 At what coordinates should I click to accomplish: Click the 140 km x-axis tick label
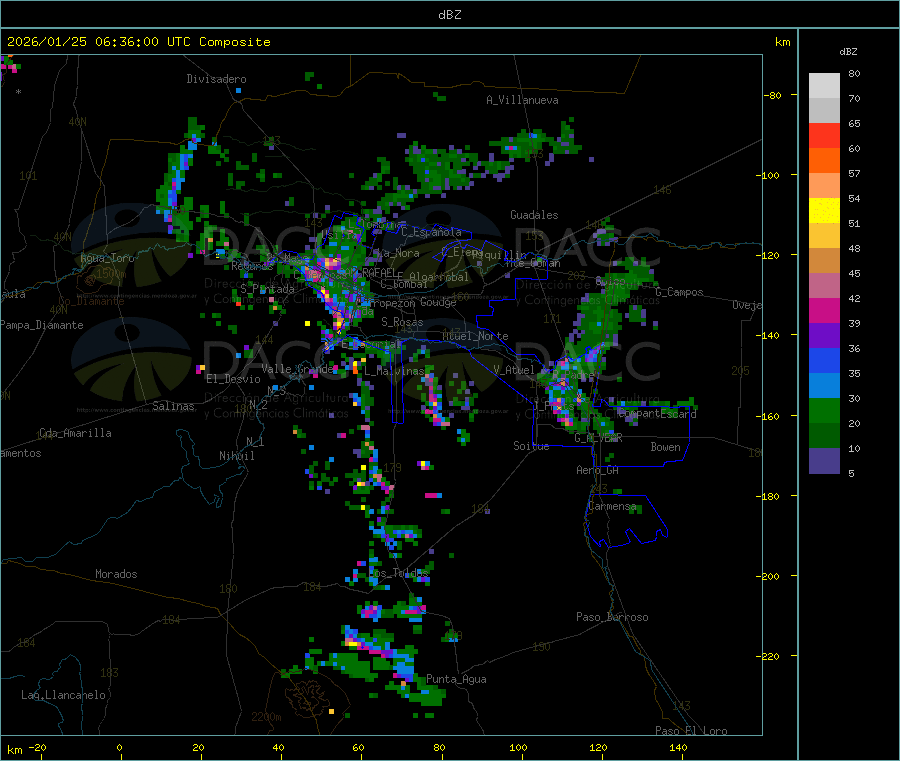[x=678, y=747]
